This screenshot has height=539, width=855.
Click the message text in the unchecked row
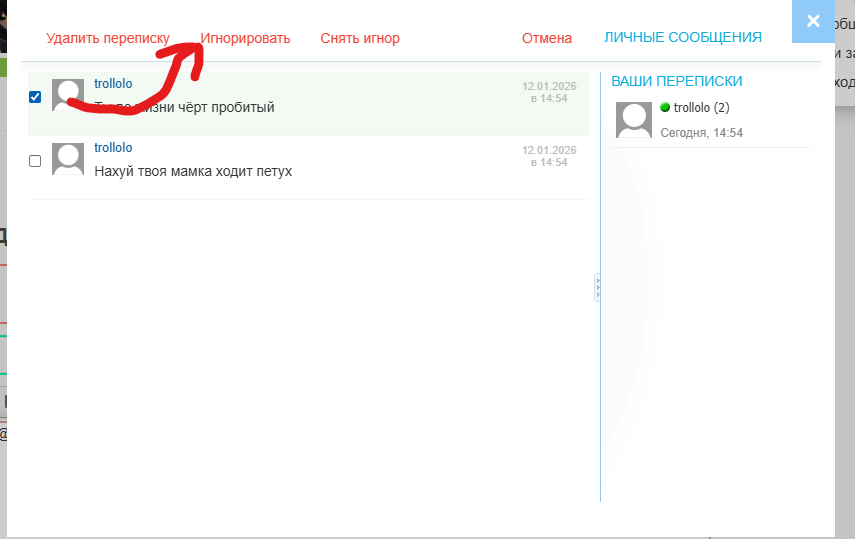coord(193,171)
